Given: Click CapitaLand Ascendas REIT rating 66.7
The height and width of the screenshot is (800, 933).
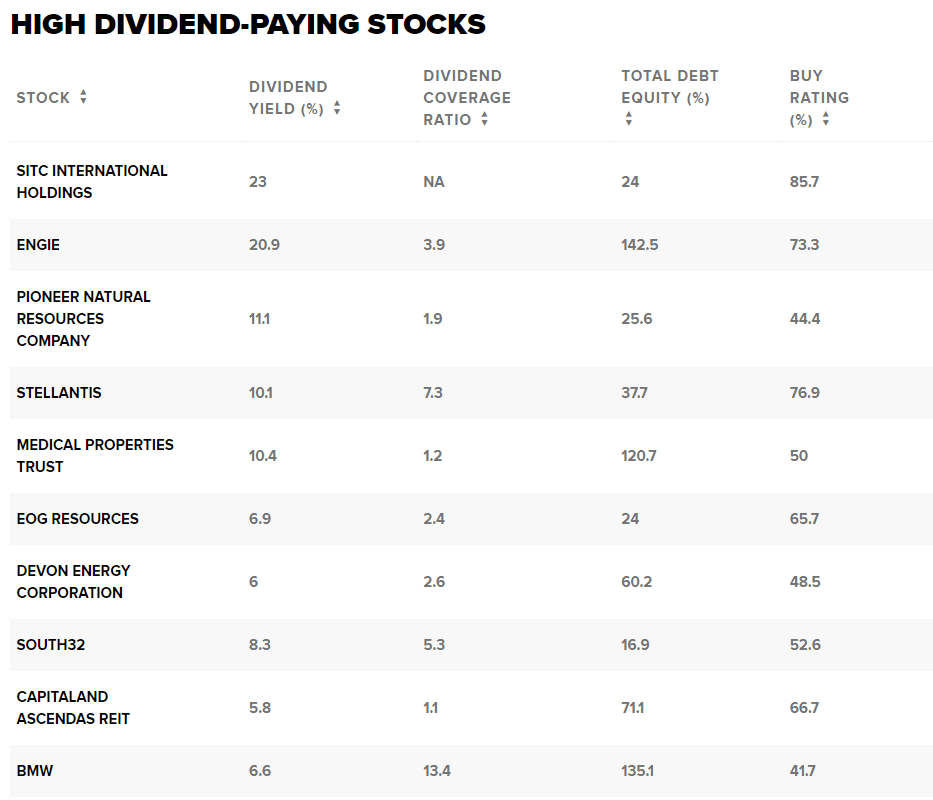Looking at the screenshot, I should pyautogui.click(x=804, y=708).
